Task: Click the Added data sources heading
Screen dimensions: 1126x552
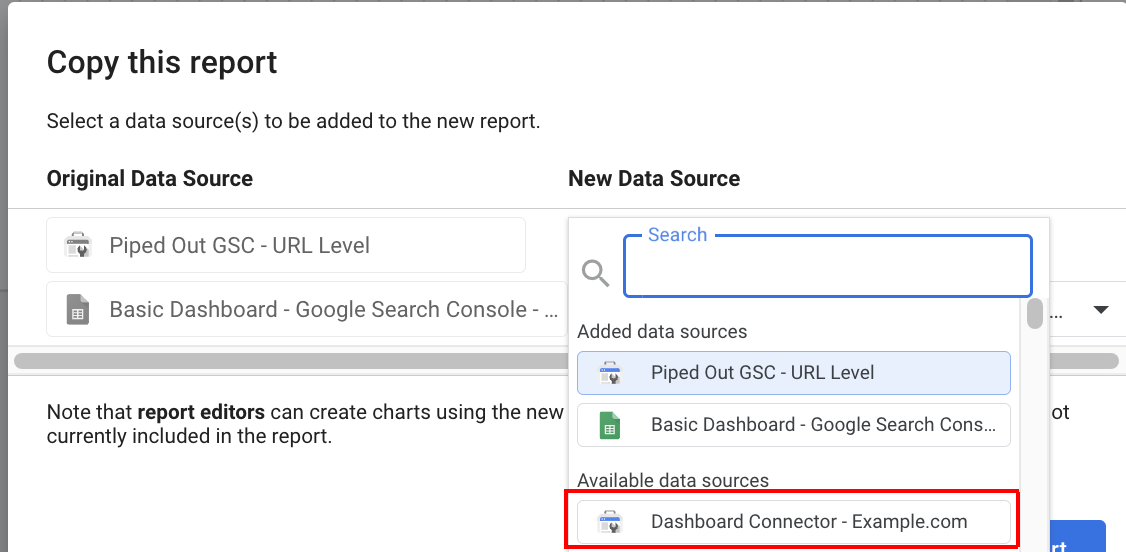Action: (662, 332)
